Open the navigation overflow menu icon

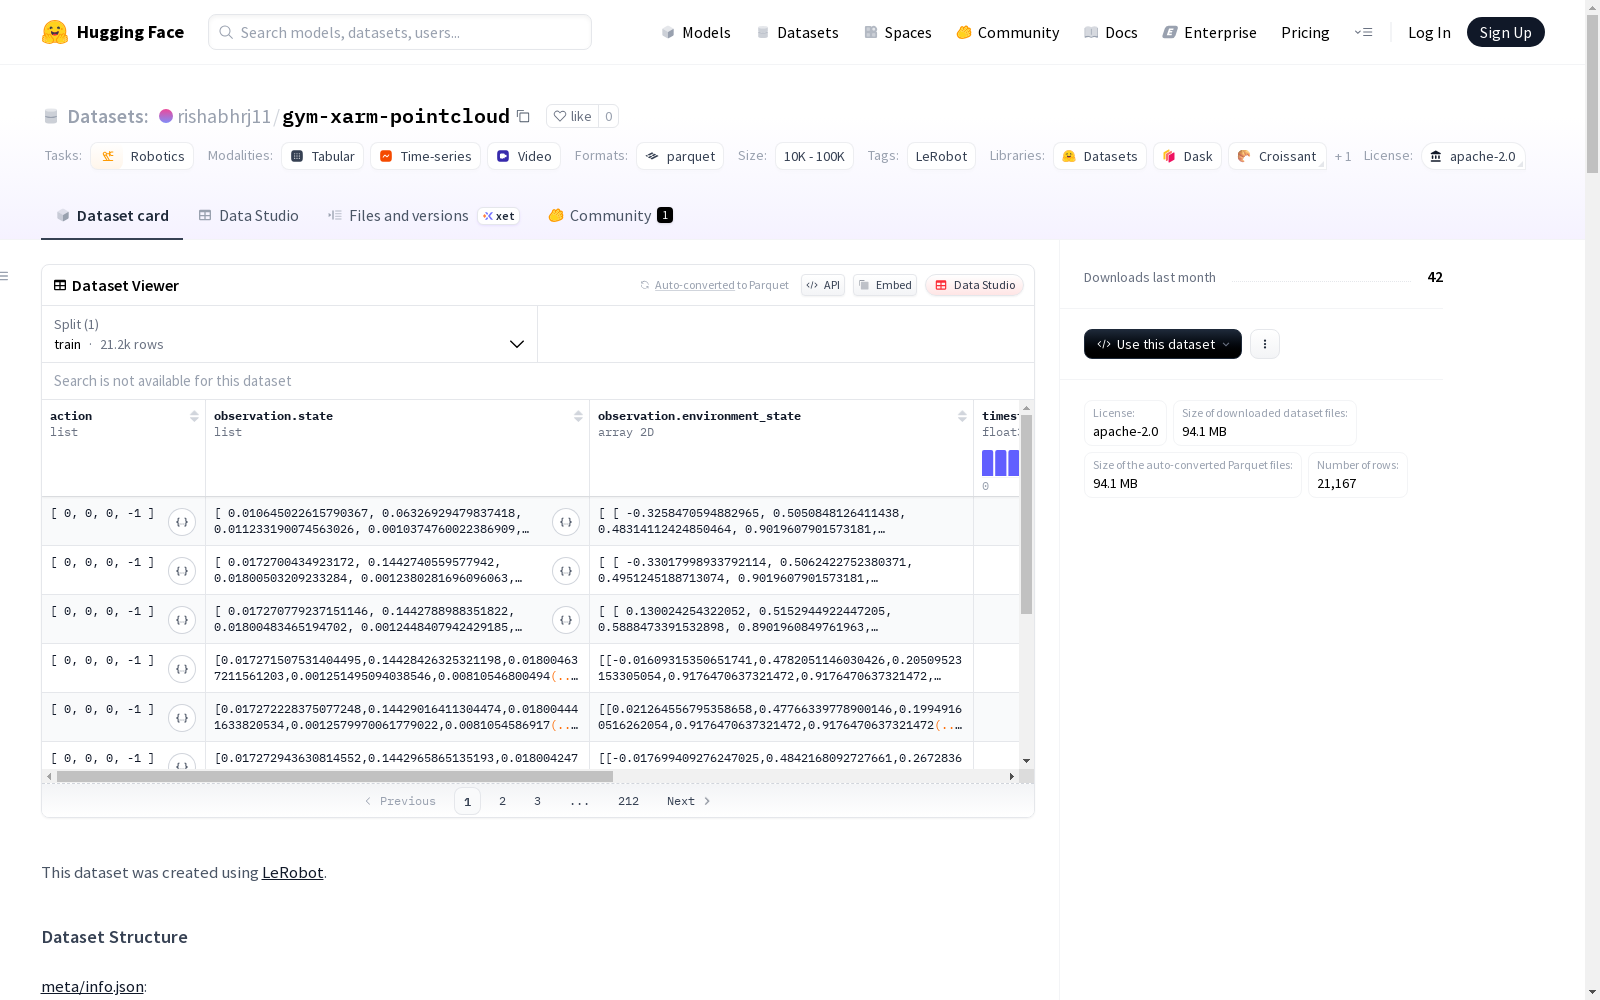1363,32
